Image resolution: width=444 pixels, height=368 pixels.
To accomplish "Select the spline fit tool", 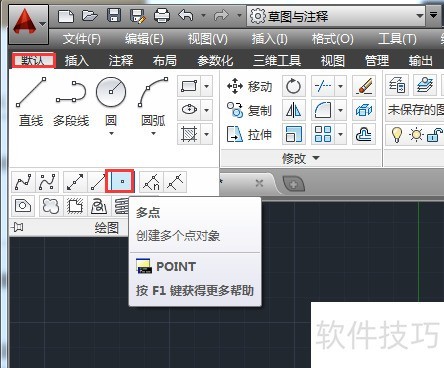I will pyautogui.click(x=23, y=182).
